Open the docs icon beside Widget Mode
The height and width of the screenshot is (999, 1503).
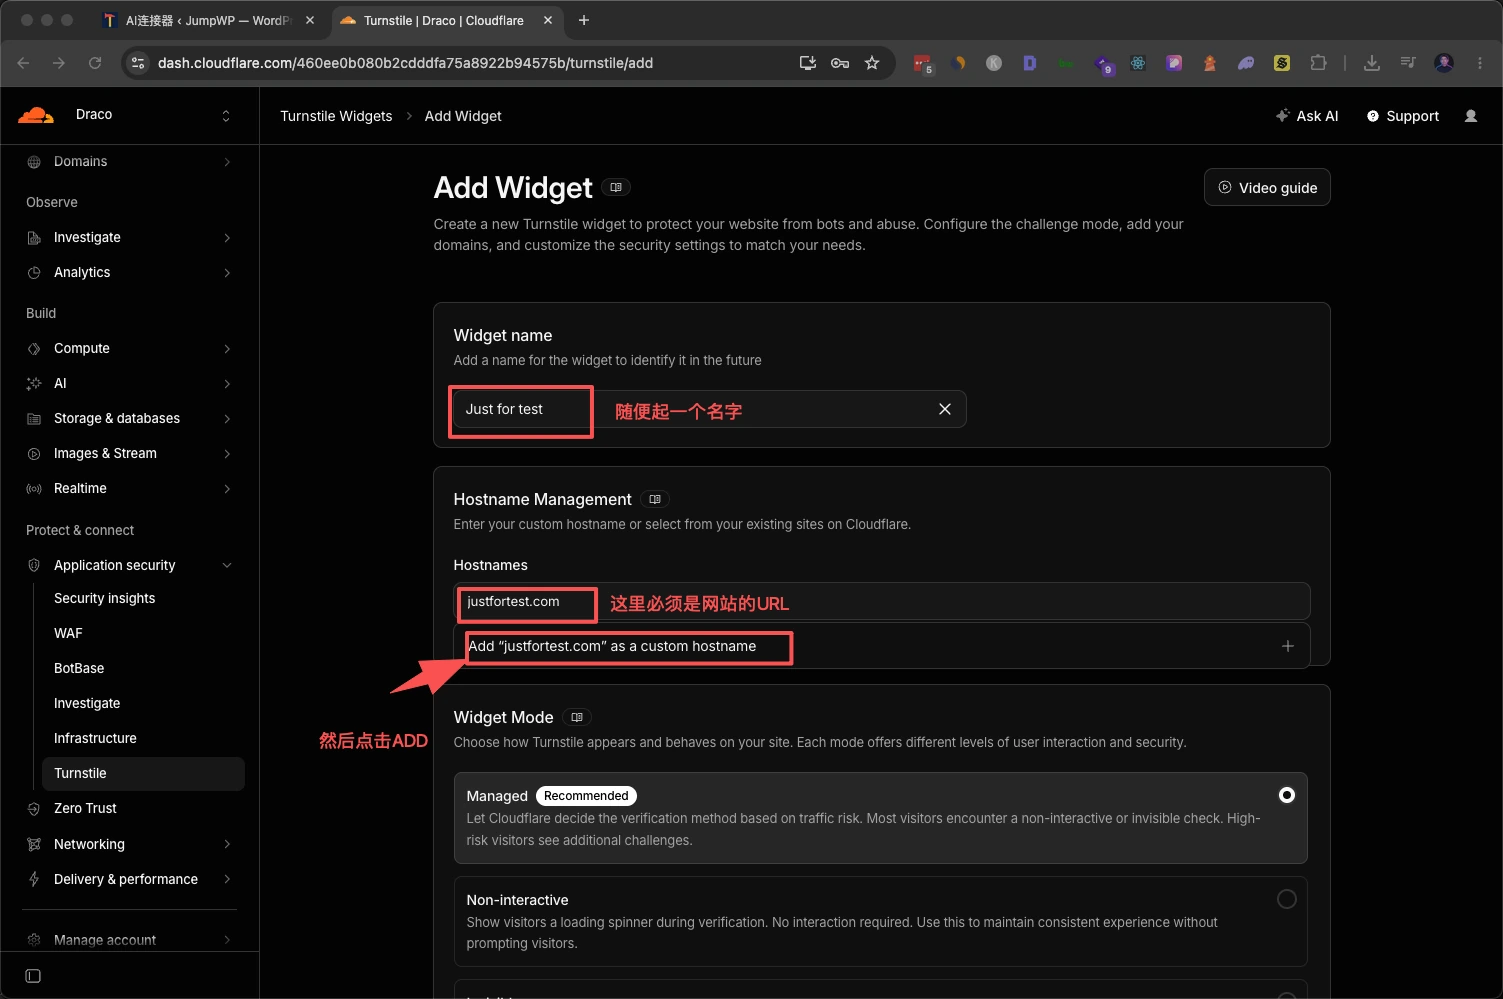[577, 718]
